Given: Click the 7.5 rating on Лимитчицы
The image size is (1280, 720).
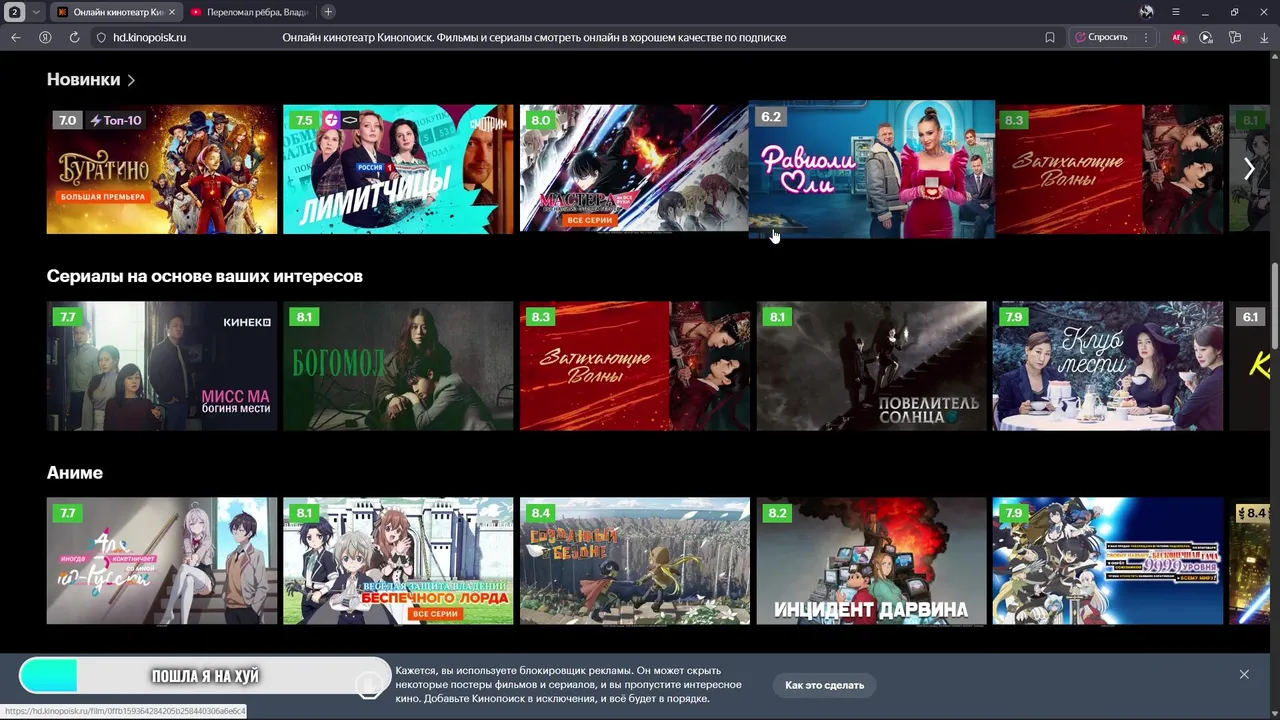Looking at the screenshot, I should point(304,120).
